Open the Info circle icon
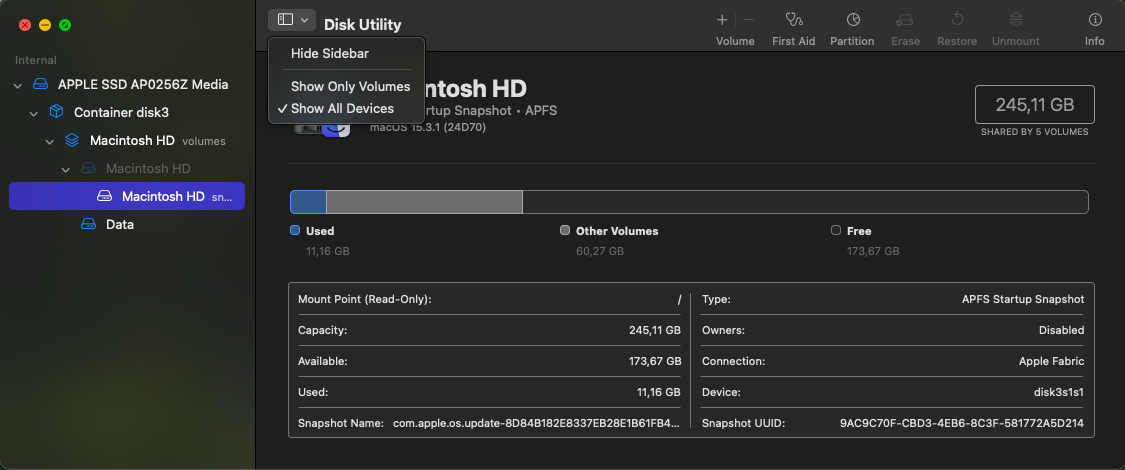This screenshot has height=470, width=1125. (1095, 20)
